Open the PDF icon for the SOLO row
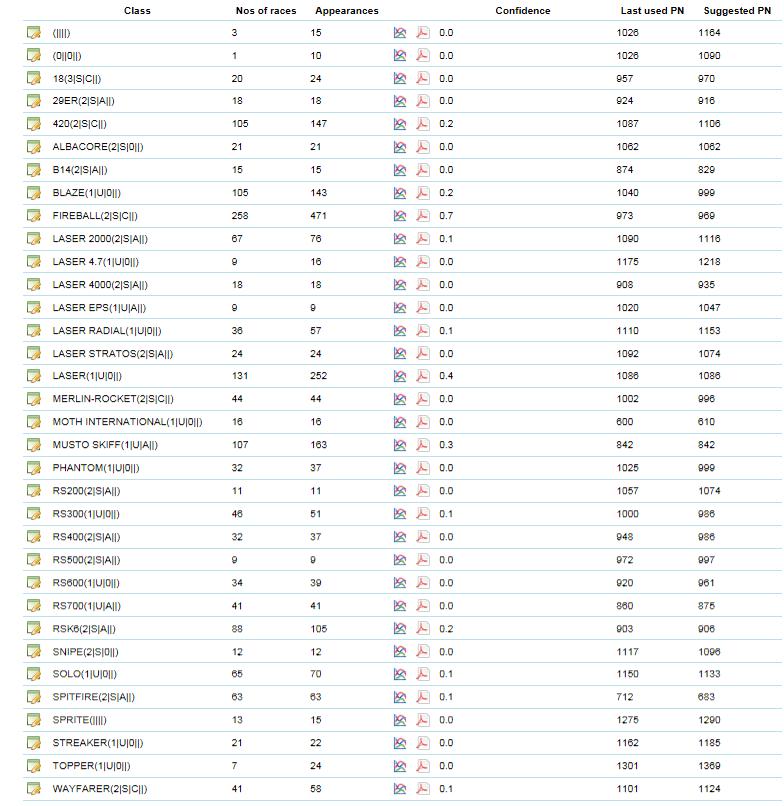 click(x=423, y=674)
